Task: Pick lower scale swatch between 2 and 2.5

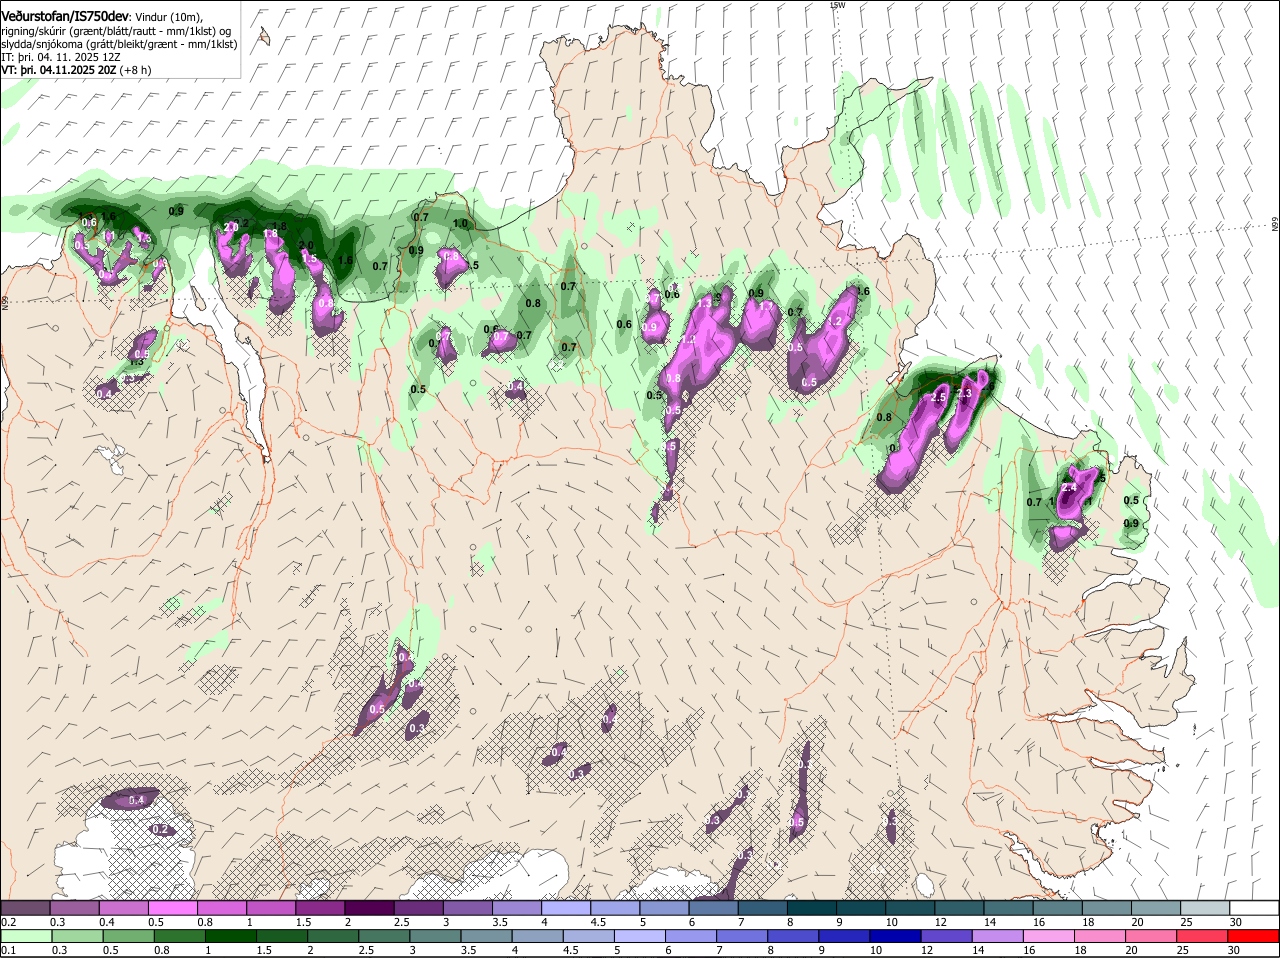Action: click(334, 936)
